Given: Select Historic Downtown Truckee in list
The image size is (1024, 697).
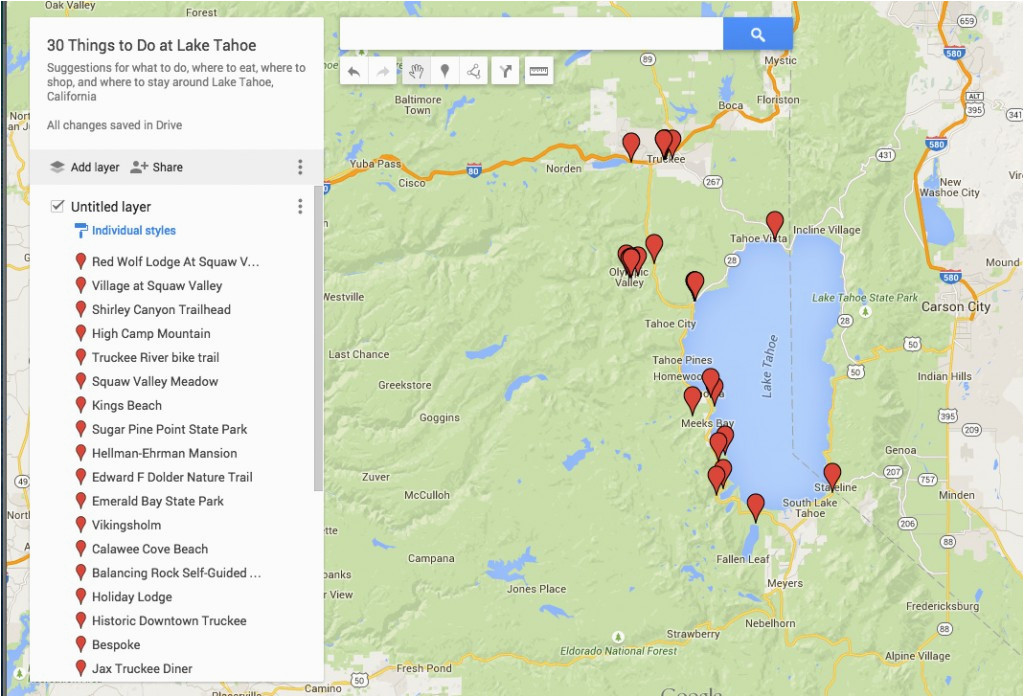Looking at the screenshot, I should click(169, 621).
